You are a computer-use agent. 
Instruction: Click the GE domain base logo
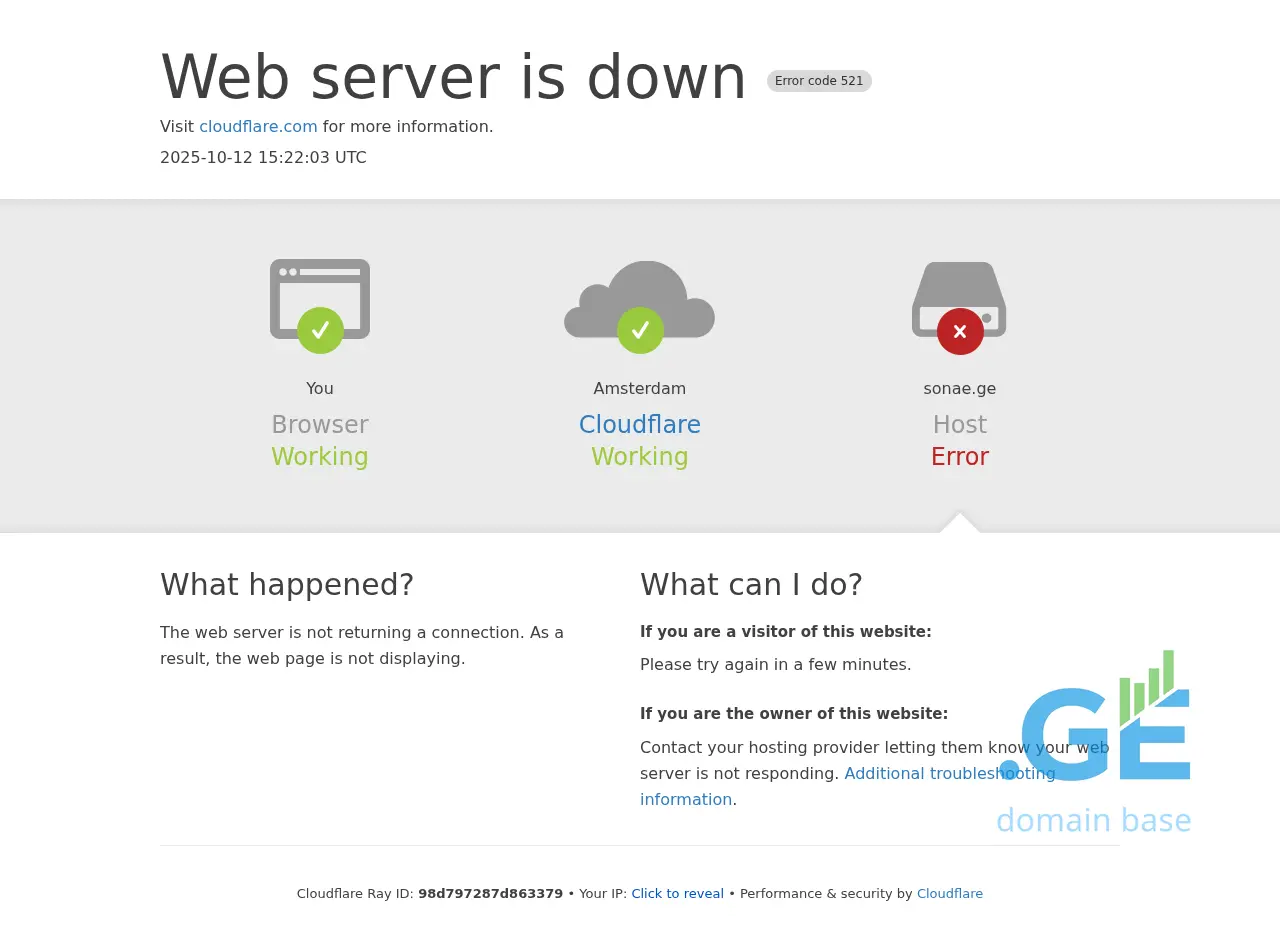coord(1094,742)
